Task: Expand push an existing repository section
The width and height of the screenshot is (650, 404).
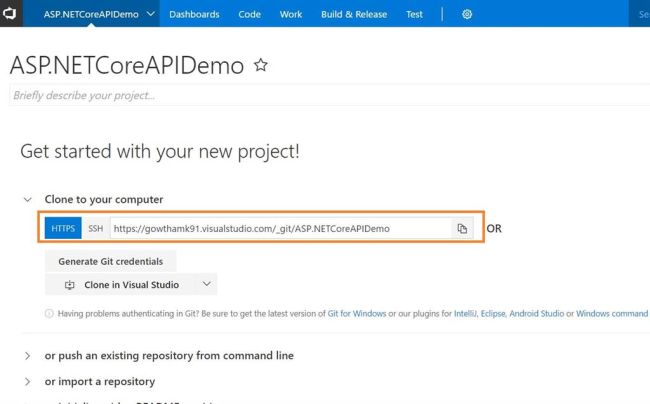Action: coord(28,355)
